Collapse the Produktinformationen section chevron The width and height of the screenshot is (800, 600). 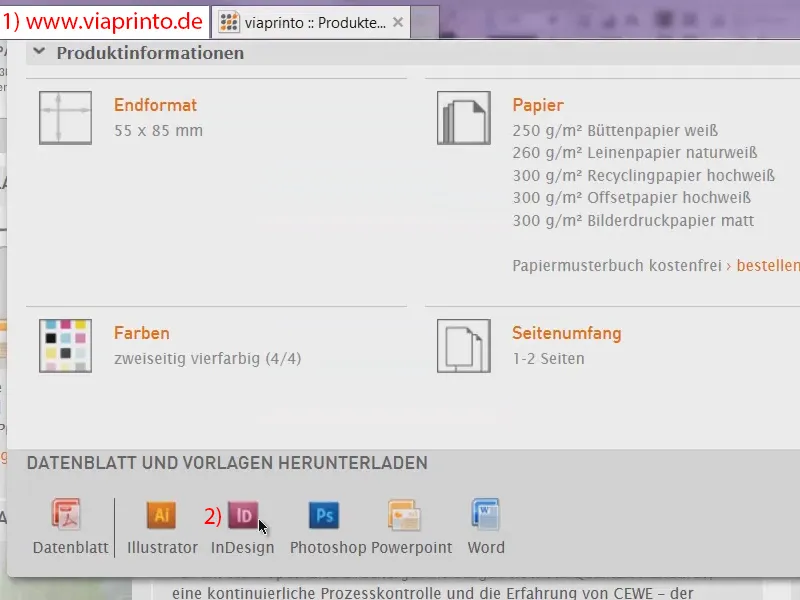click(39, 52)
